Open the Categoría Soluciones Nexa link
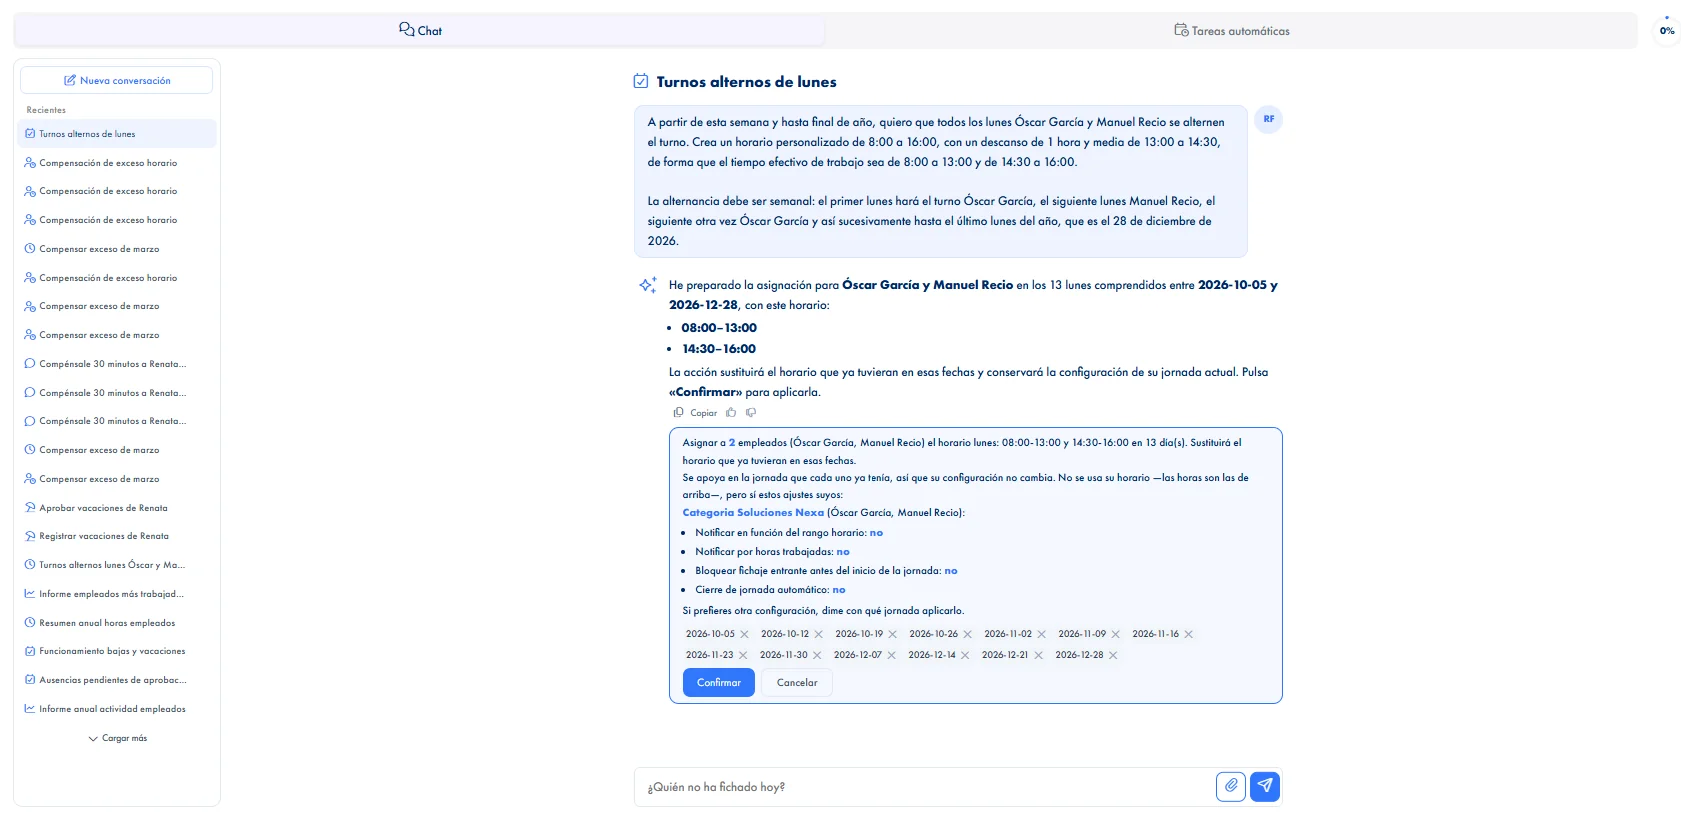 pos(753,513)
